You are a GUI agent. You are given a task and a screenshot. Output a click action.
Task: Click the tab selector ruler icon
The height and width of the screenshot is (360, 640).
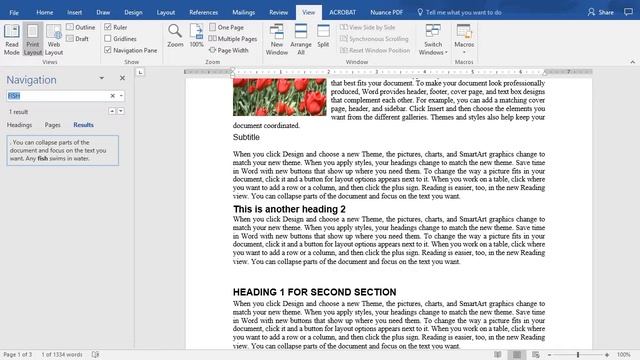pos(140,72)
